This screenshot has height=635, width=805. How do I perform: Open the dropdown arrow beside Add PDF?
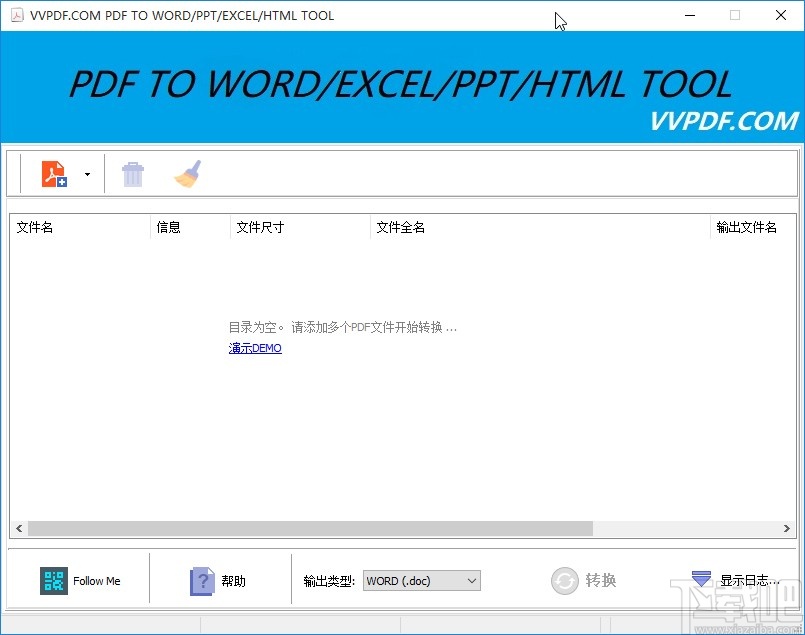click(x=87, y=172)
